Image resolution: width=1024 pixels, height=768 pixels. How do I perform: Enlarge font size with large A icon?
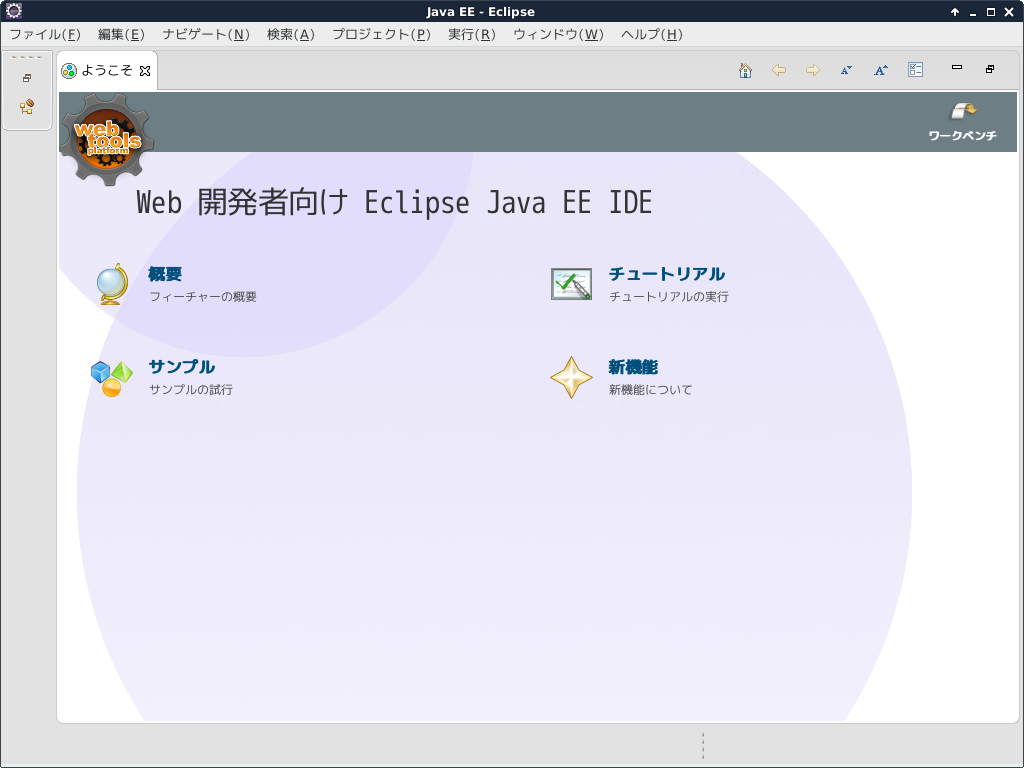pyautogui.click(x=880, y=70)
